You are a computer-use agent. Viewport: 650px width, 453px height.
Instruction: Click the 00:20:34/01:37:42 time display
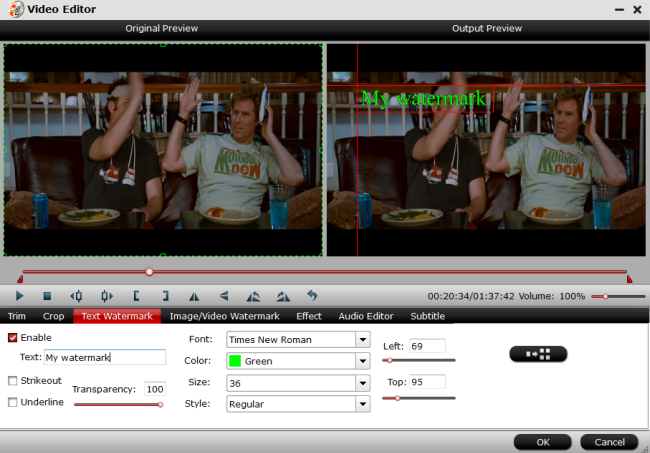point(471,296)
